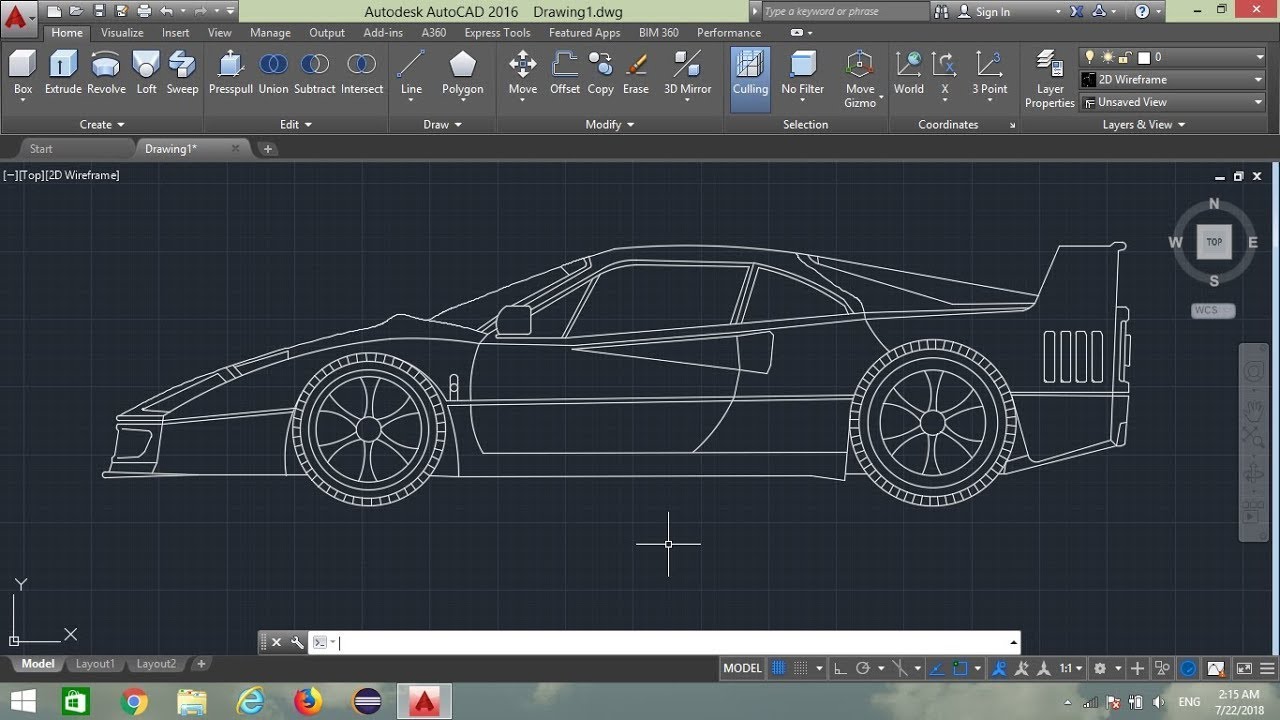Click the white layer color swatch
Image resolution: width=1280 pixels, height=720 pixels.
1144,58
